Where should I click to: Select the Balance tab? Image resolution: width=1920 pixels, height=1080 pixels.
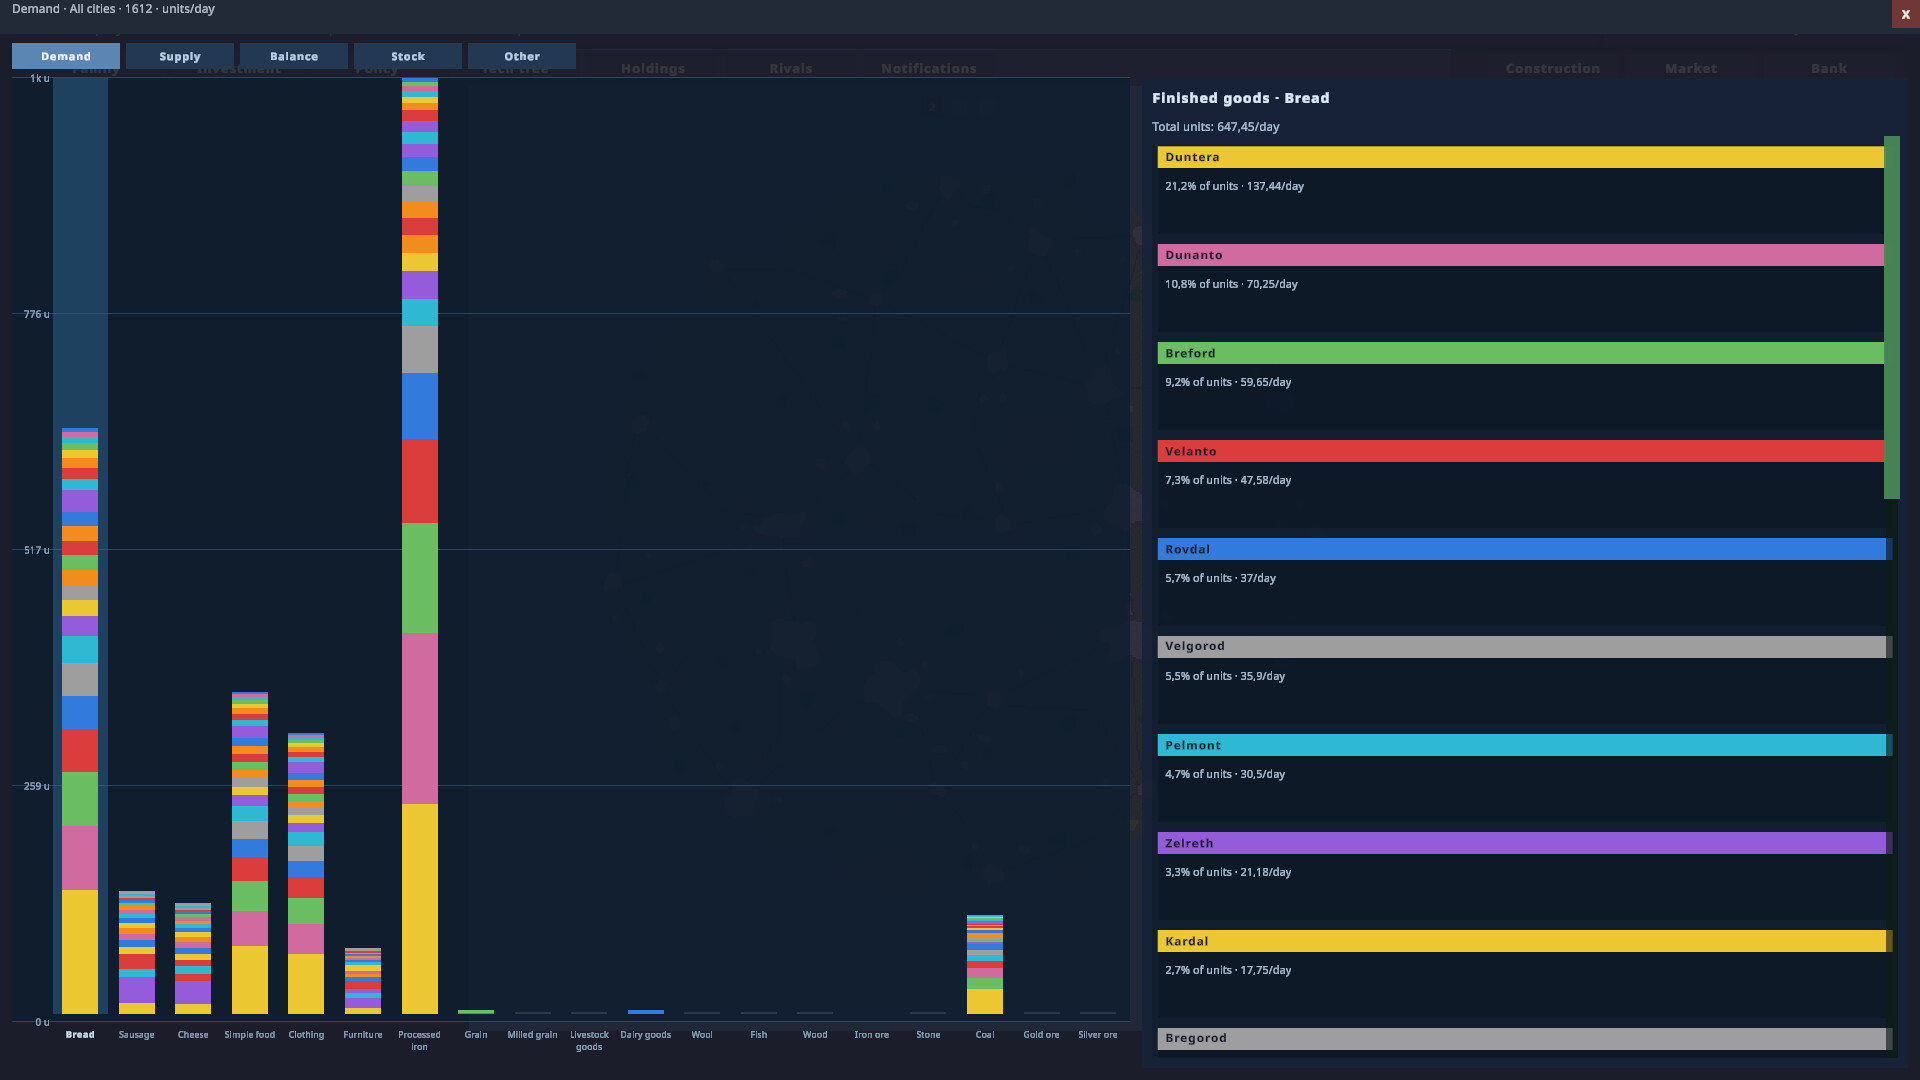[x=294, y=56]
